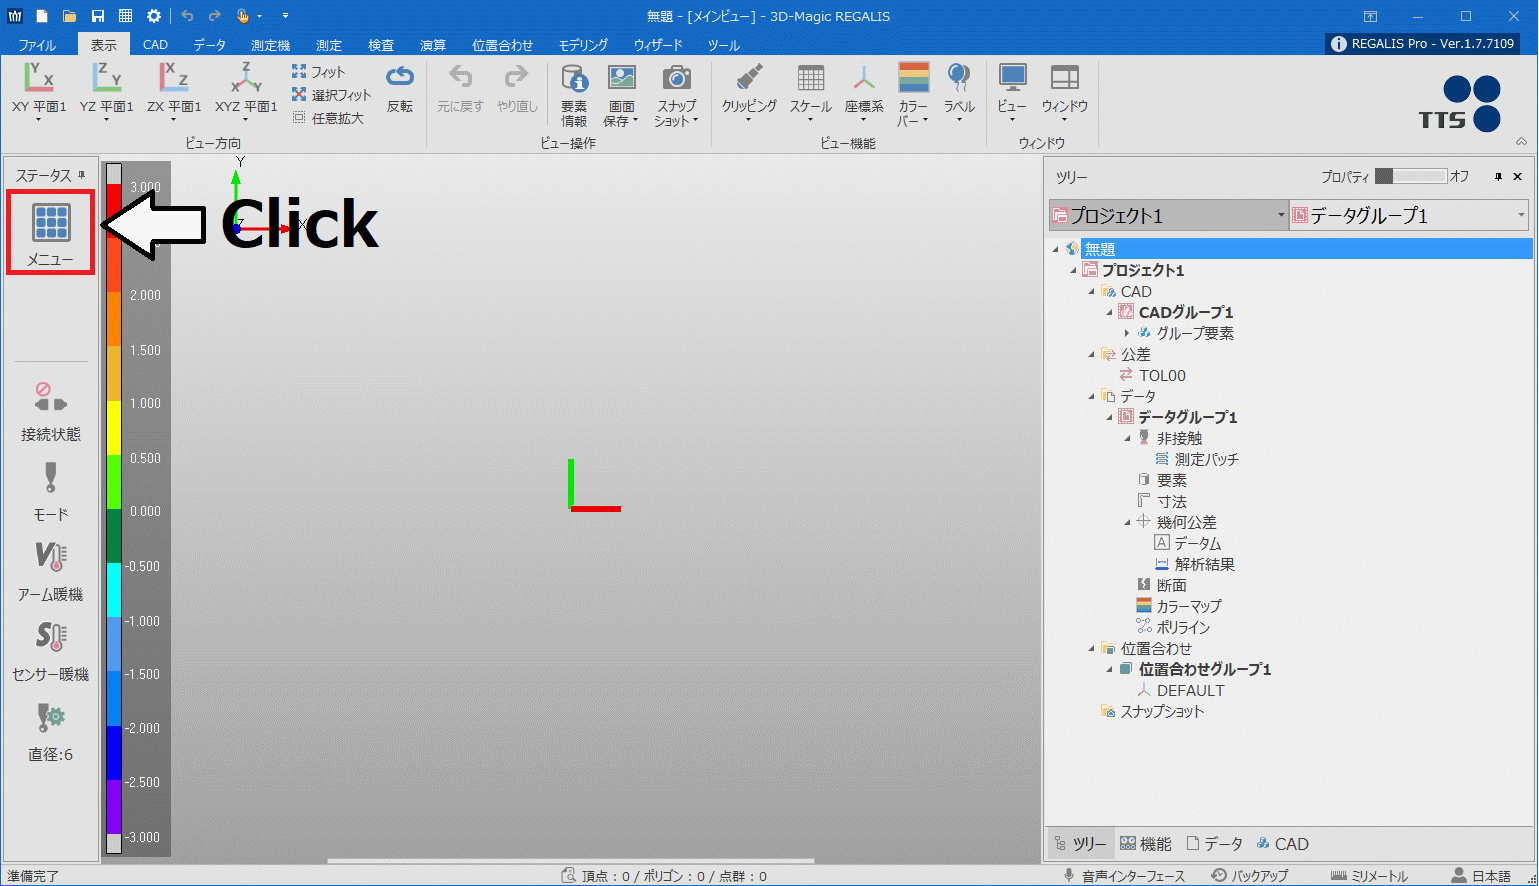This screenshot has height=886, width=1539.
Task: Open the ラベル label tool
Action: [x=959, y=93]
